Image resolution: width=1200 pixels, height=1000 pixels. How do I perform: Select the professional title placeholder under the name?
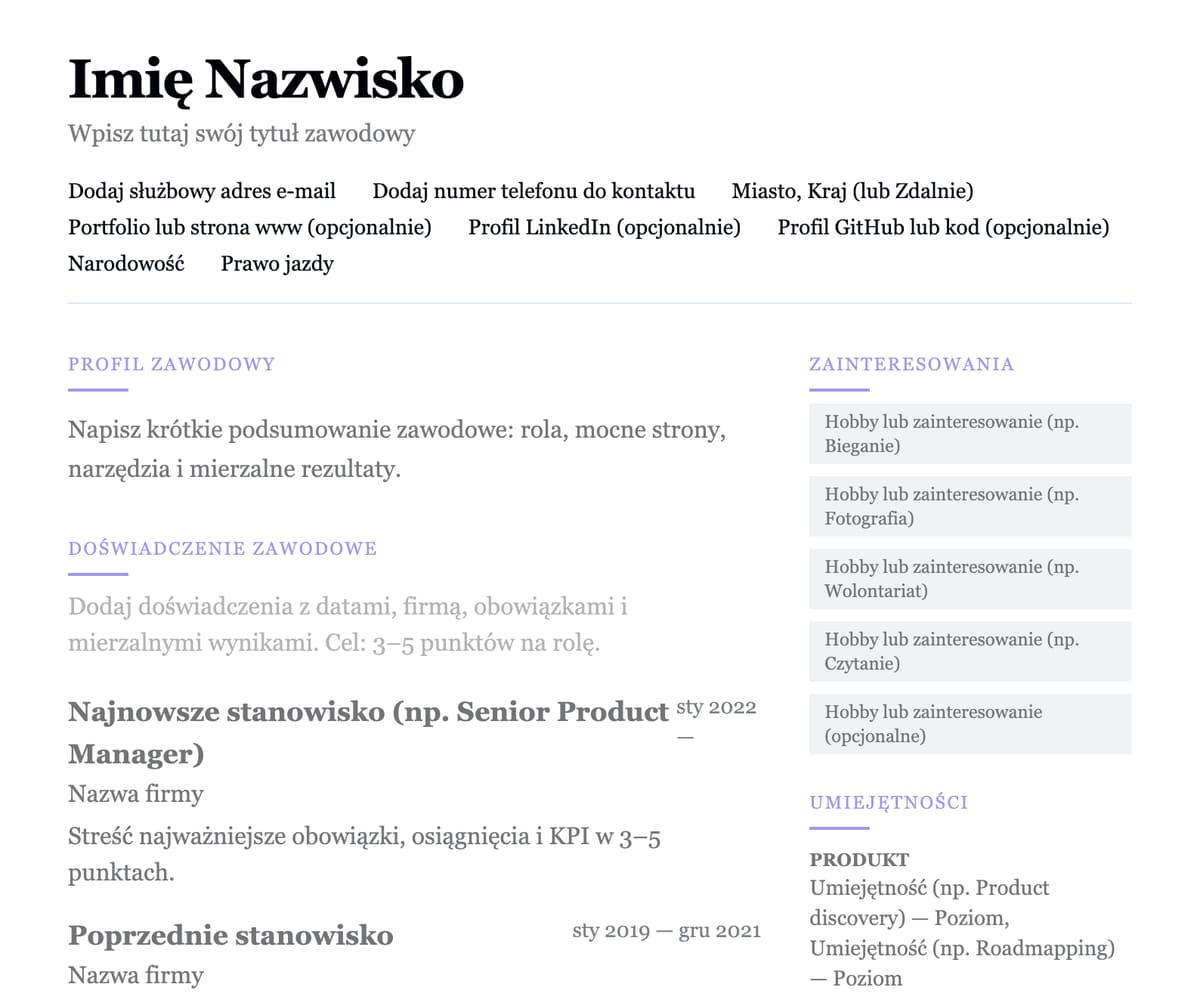(x=241, y=133)
